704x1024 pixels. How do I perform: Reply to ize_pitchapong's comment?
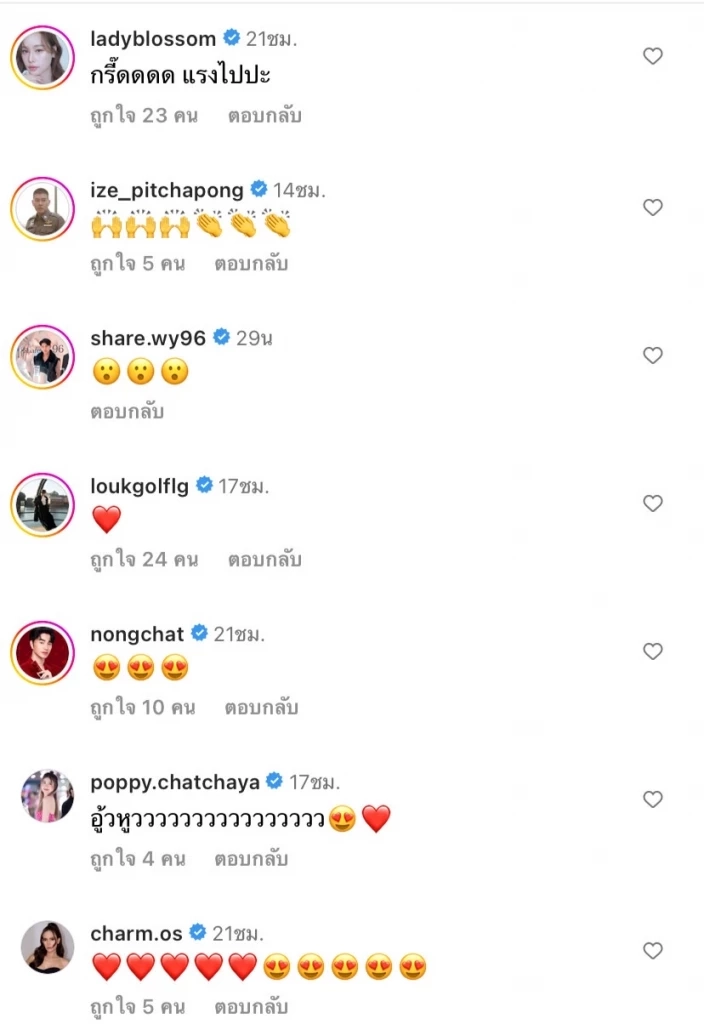pyautogui.click(x=251, y=264)
